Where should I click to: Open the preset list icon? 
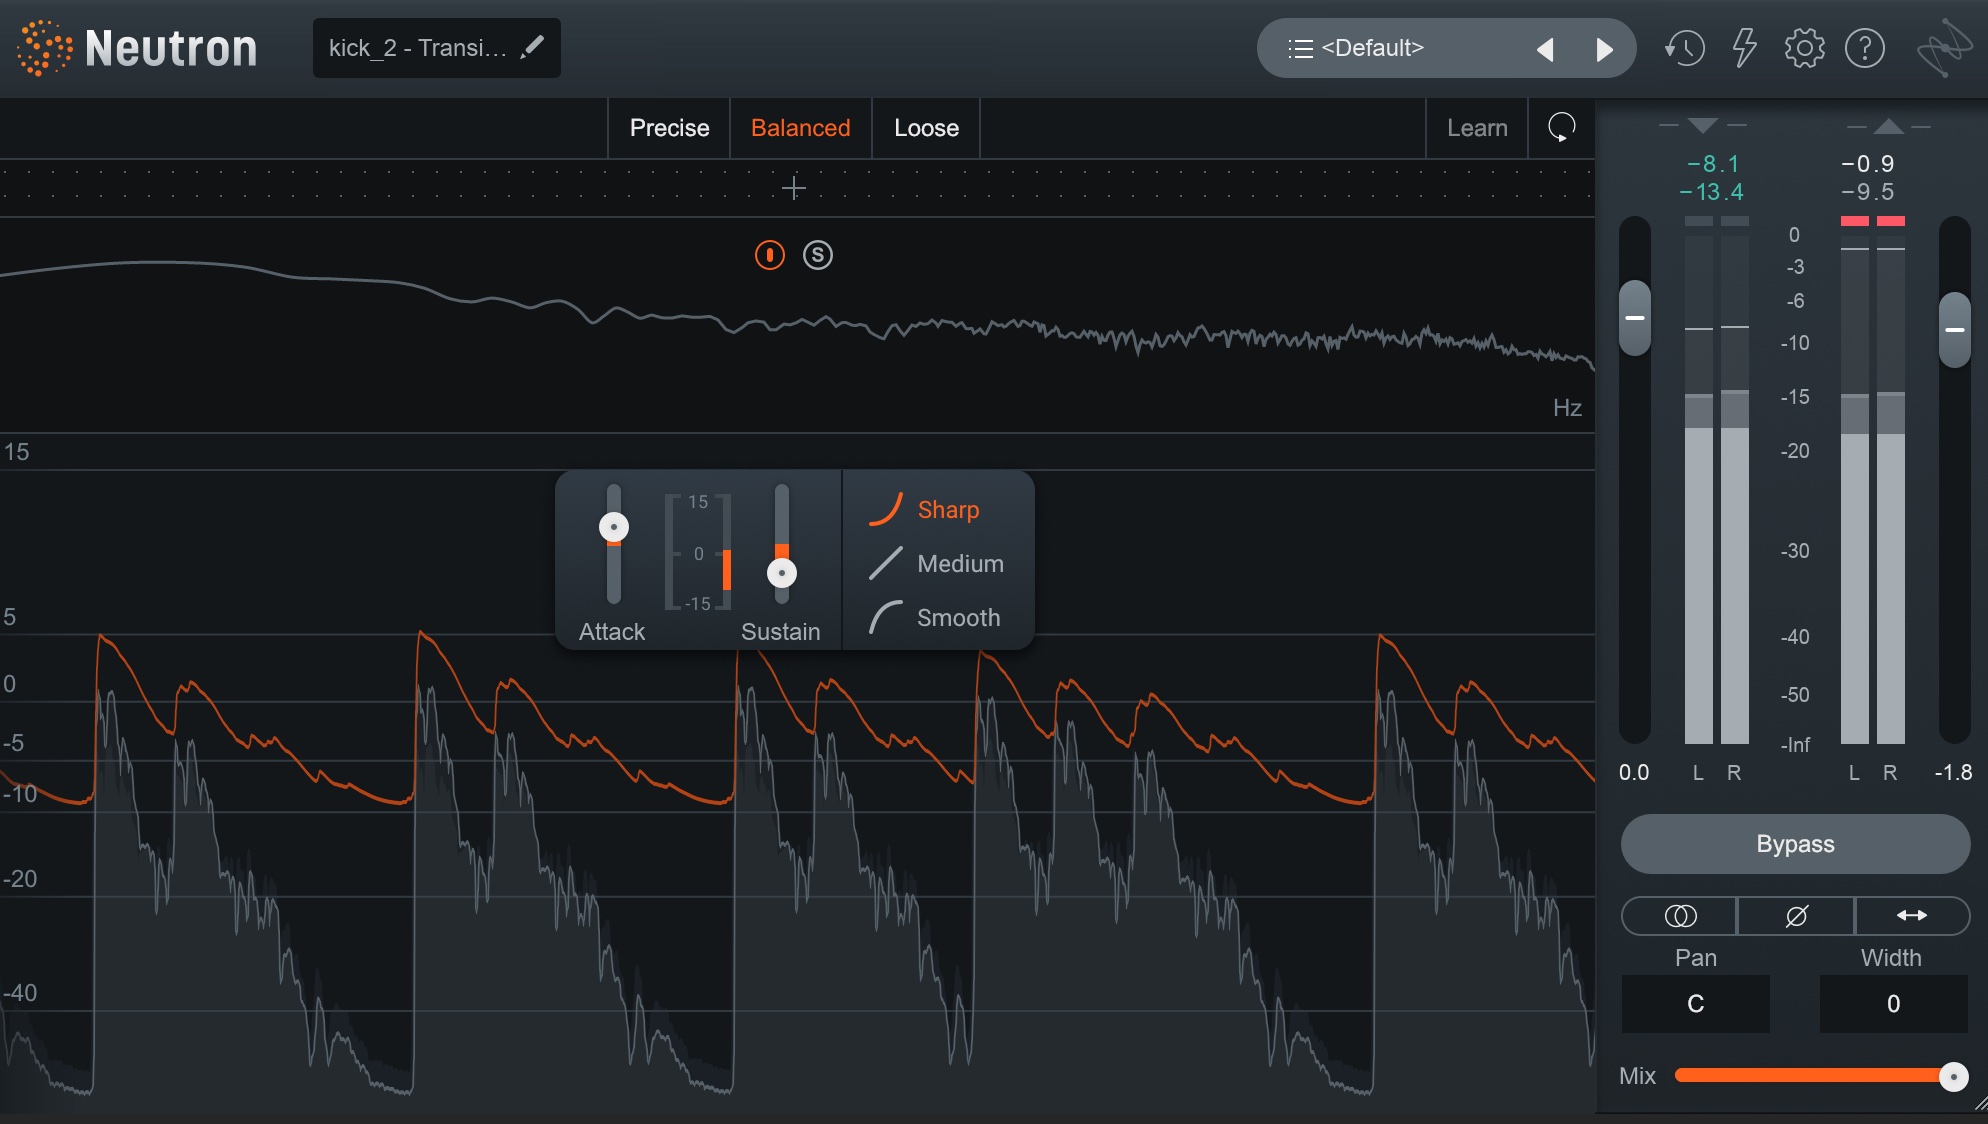pos(1300,48)
